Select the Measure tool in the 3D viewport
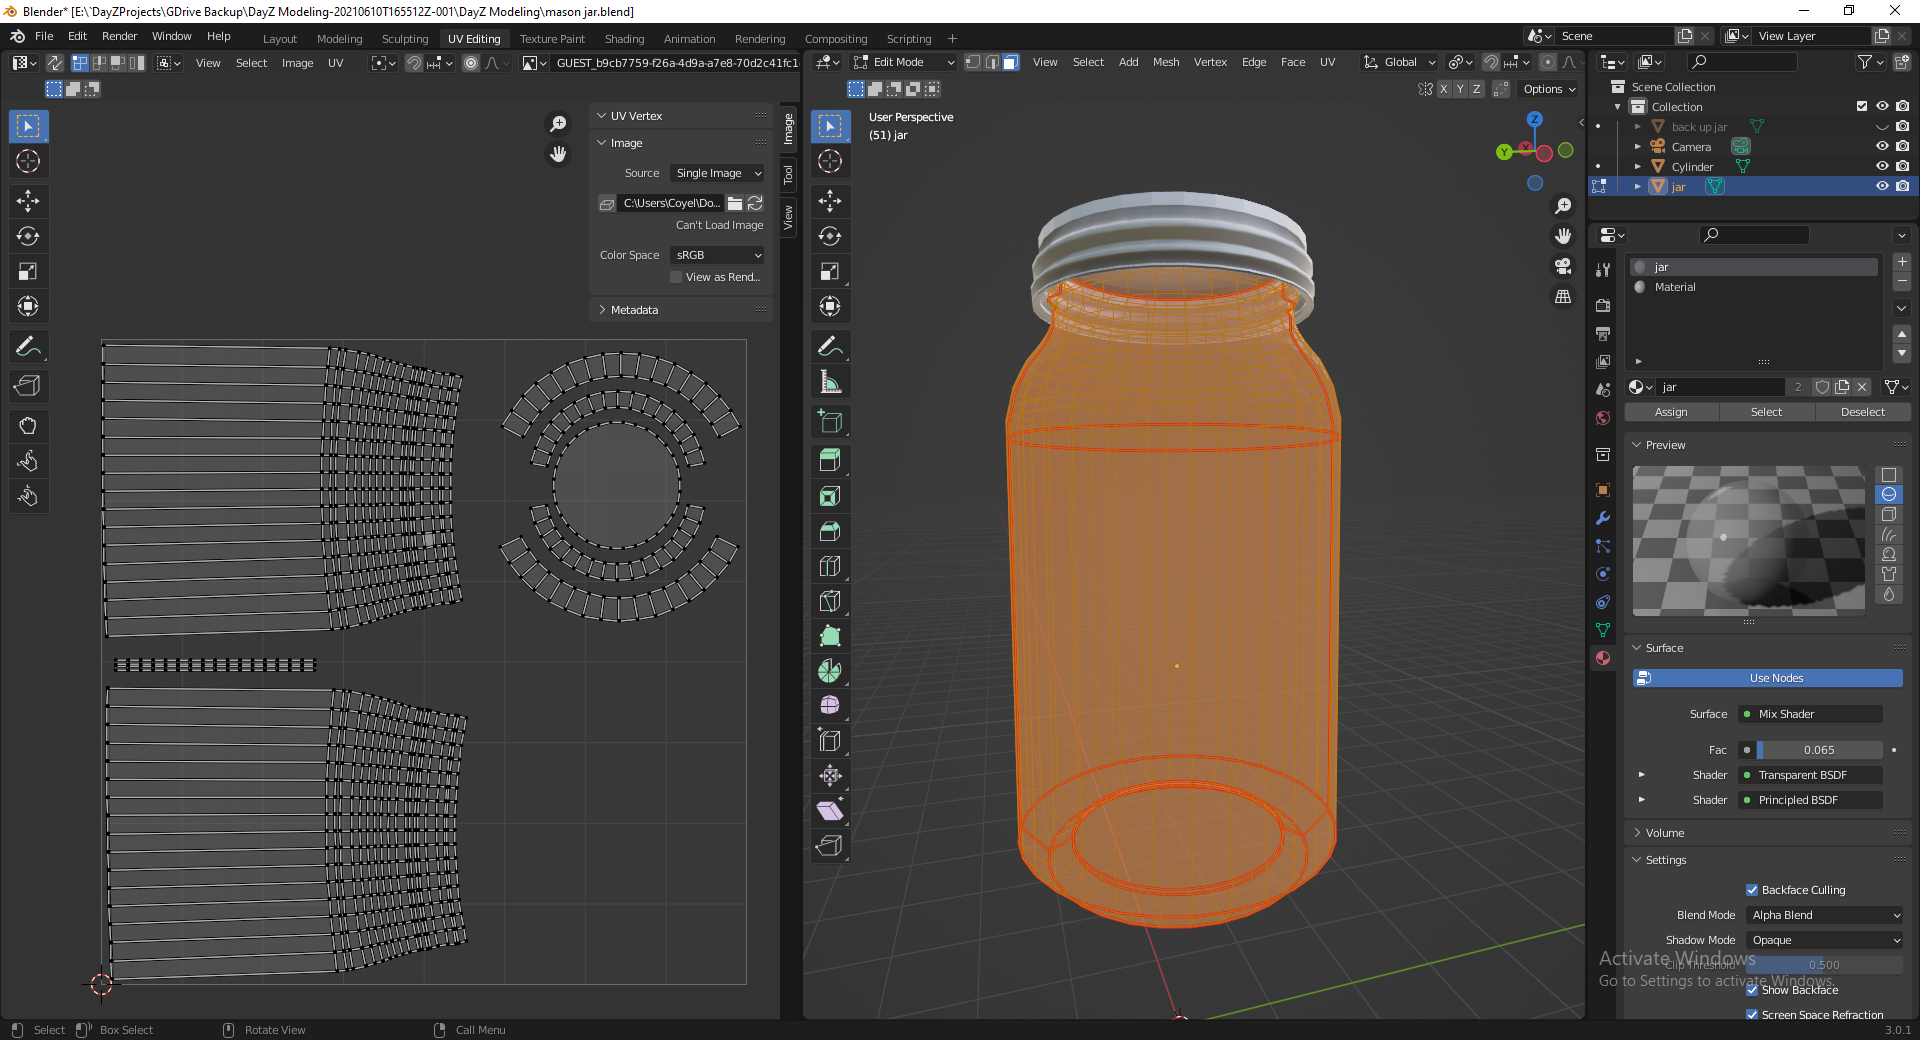The width and height of the screenshot is (1920, 1040). pos(830,381)
